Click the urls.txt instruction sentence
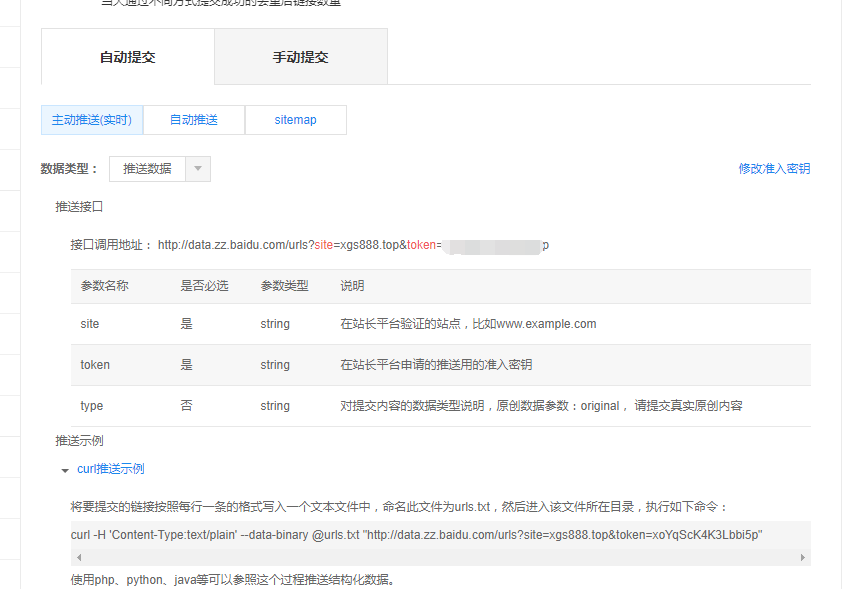The width and height of the screenshot is (854, 589). (x=399, y=507)
